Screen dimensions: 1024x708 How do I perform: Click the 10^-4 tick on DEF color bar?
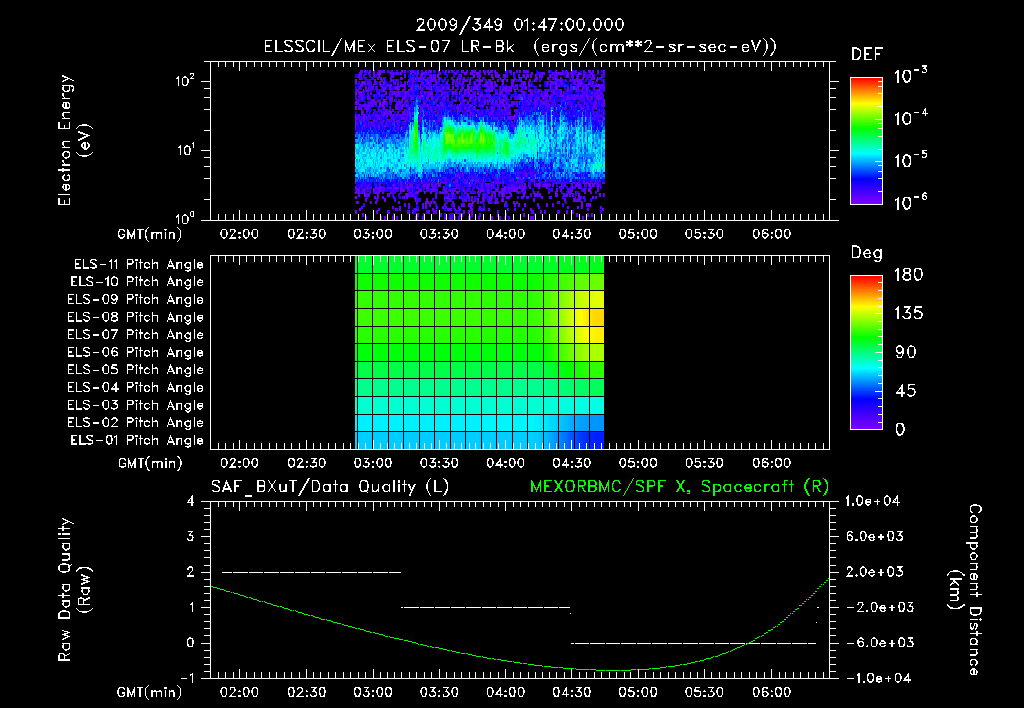(910, 118)
